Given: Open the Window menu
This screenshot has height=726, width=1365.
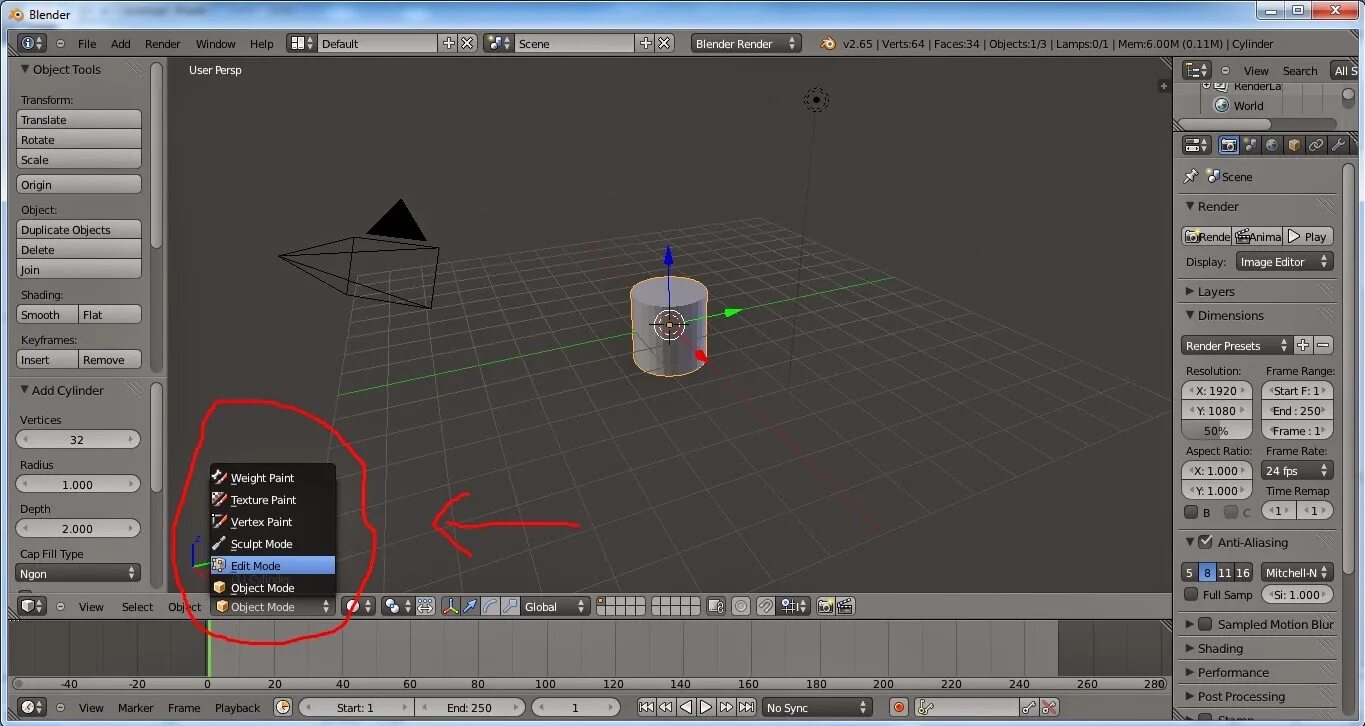Looking at the screenshot, I should coord(215,43).
